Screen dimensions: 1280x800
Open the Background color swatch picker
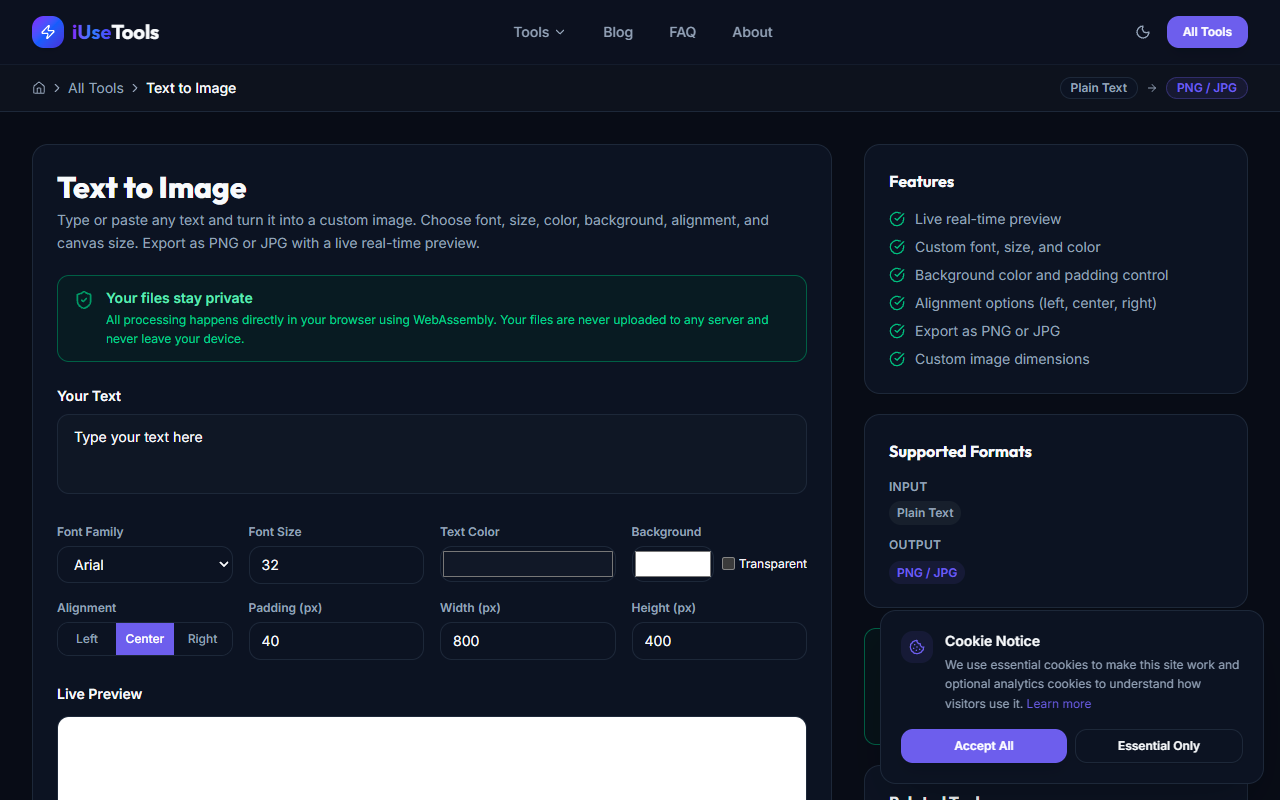[x=672, y=564]
